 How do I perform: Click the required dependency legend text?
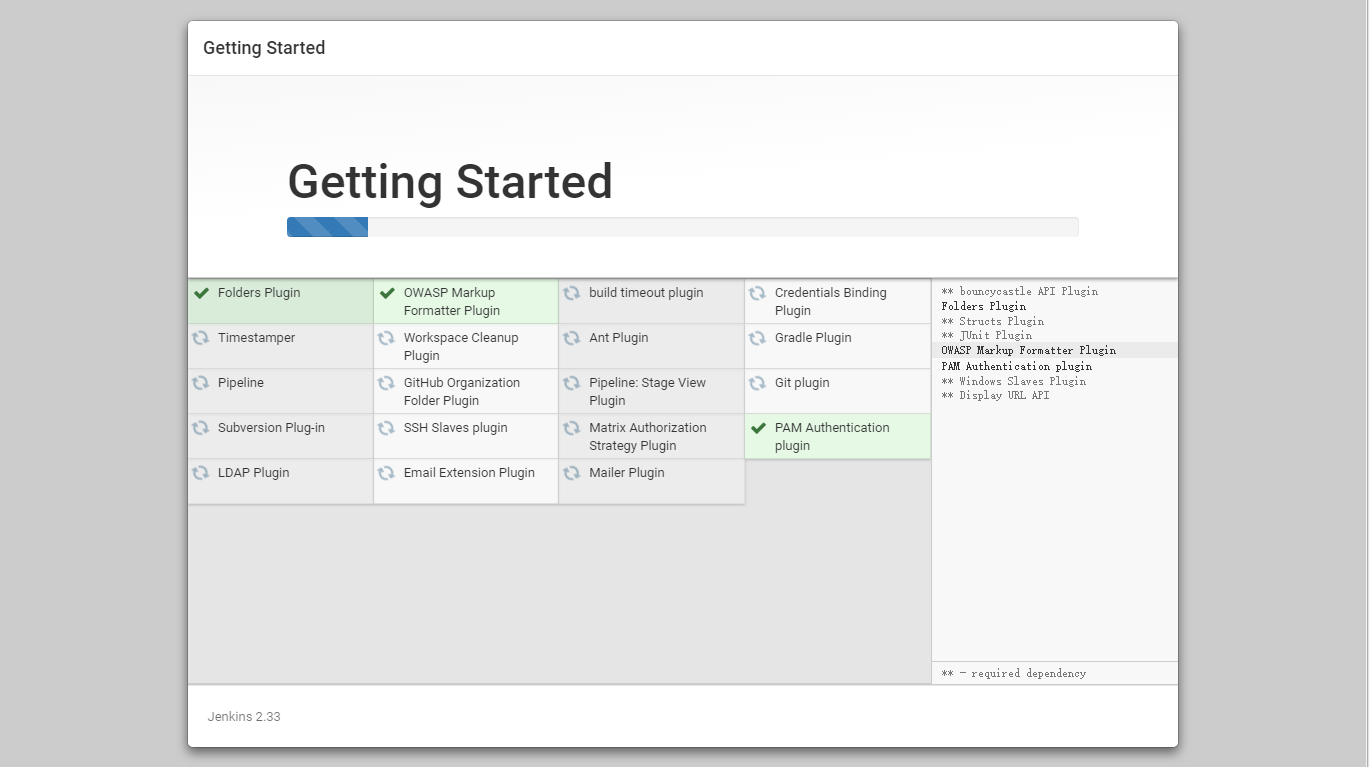(x=1013, y=673)
